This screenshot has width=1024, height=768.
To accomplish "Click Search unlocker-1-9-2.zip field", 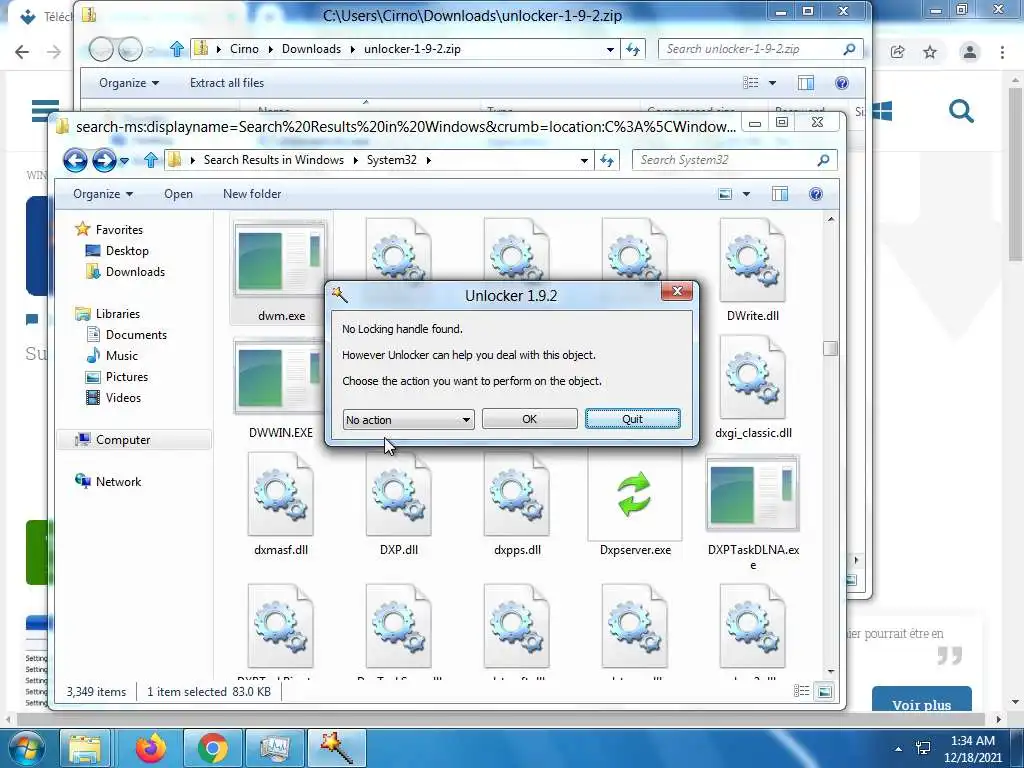I will tap(761, 49).
